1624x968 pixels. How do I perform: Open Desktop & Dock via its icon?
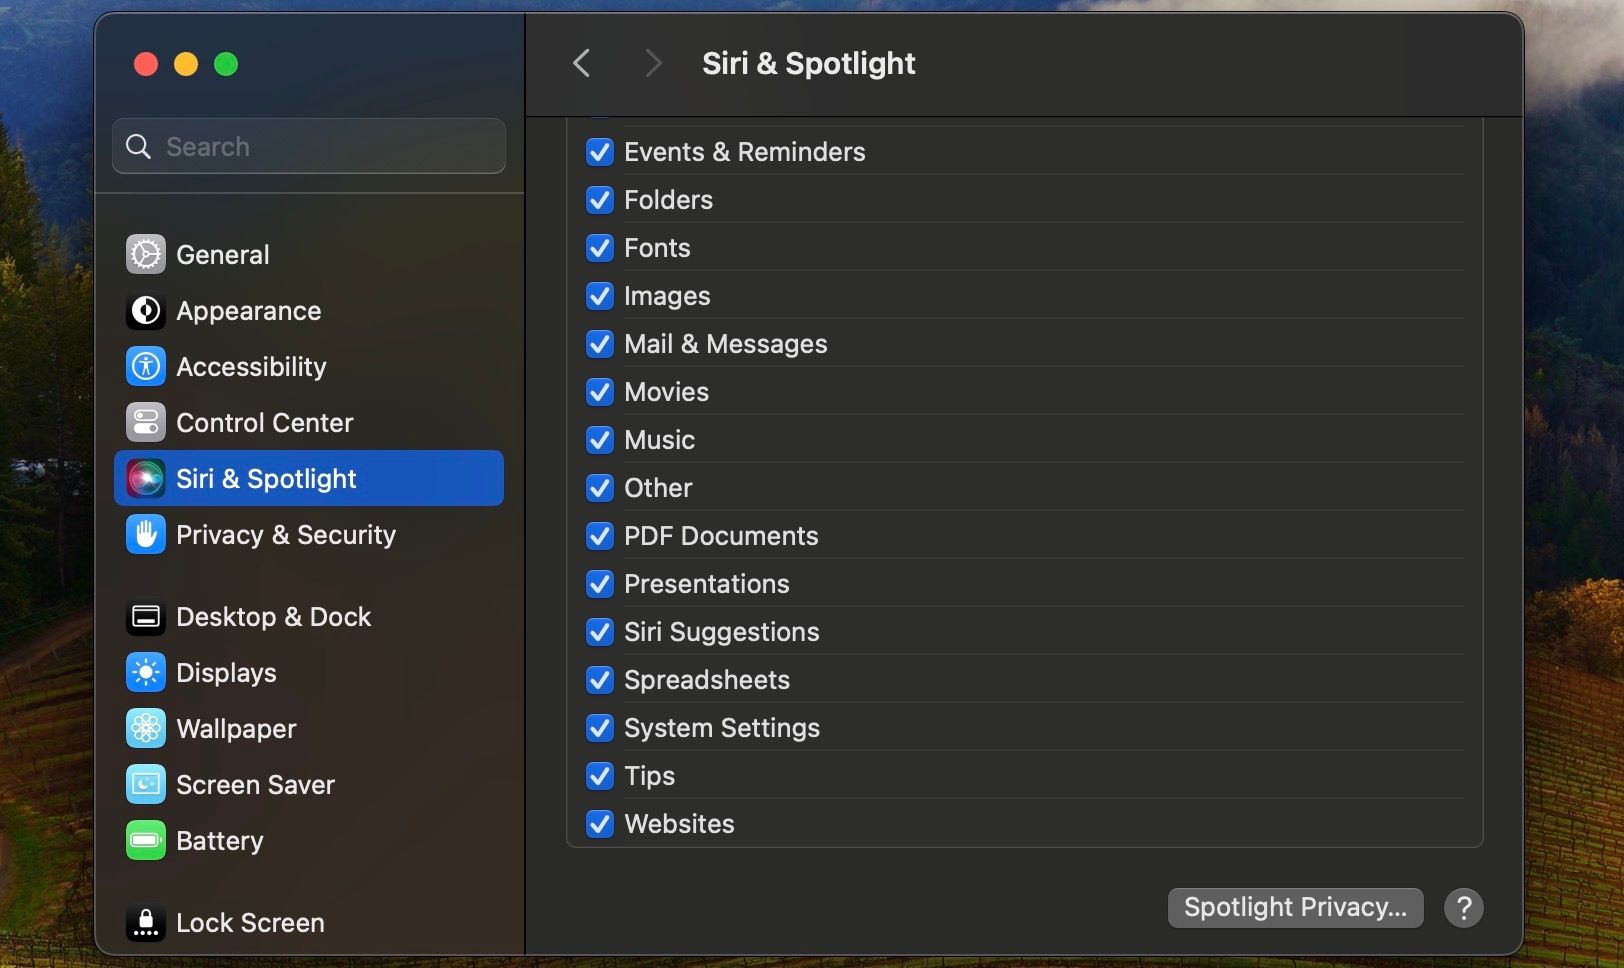145,617
